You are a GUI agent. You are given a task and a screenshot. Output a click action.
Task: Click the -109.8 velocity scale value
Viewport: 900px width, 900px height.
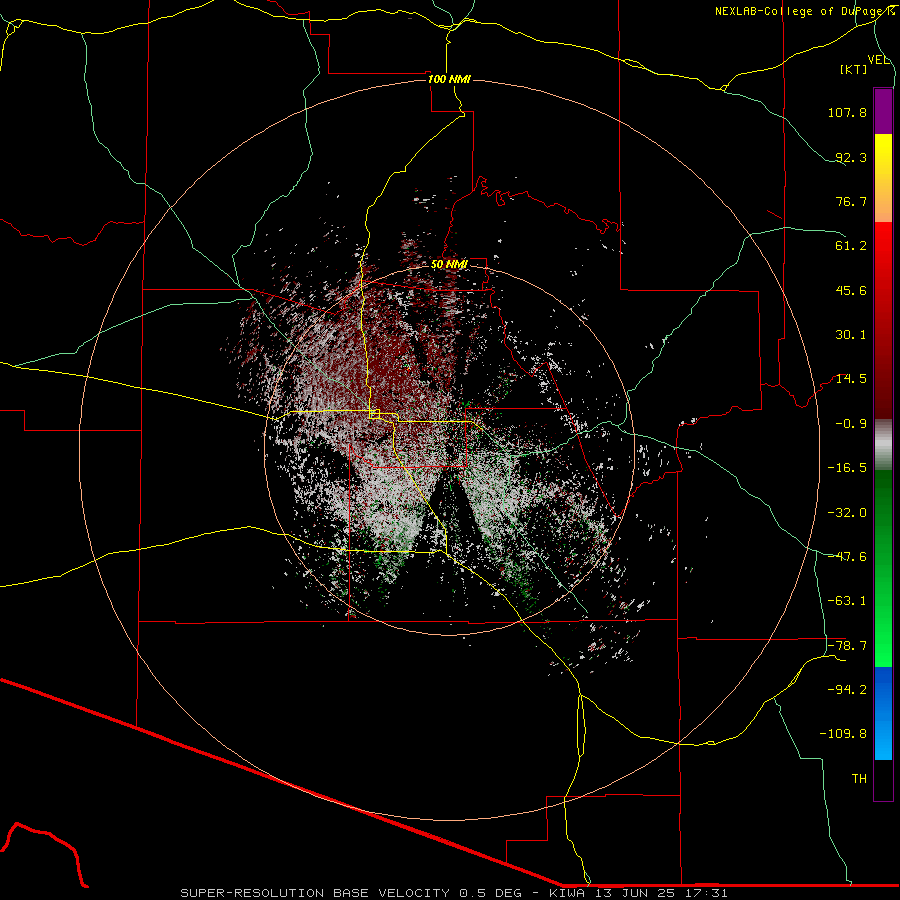(x=843, y=734)
